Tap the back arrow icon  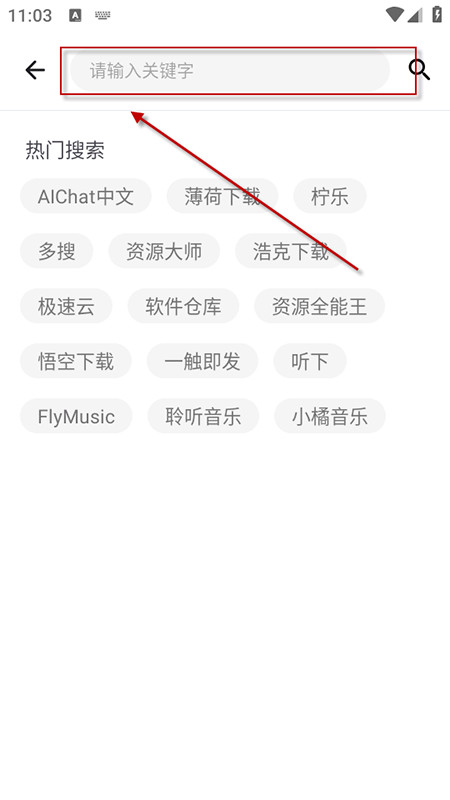click(35, 70)
